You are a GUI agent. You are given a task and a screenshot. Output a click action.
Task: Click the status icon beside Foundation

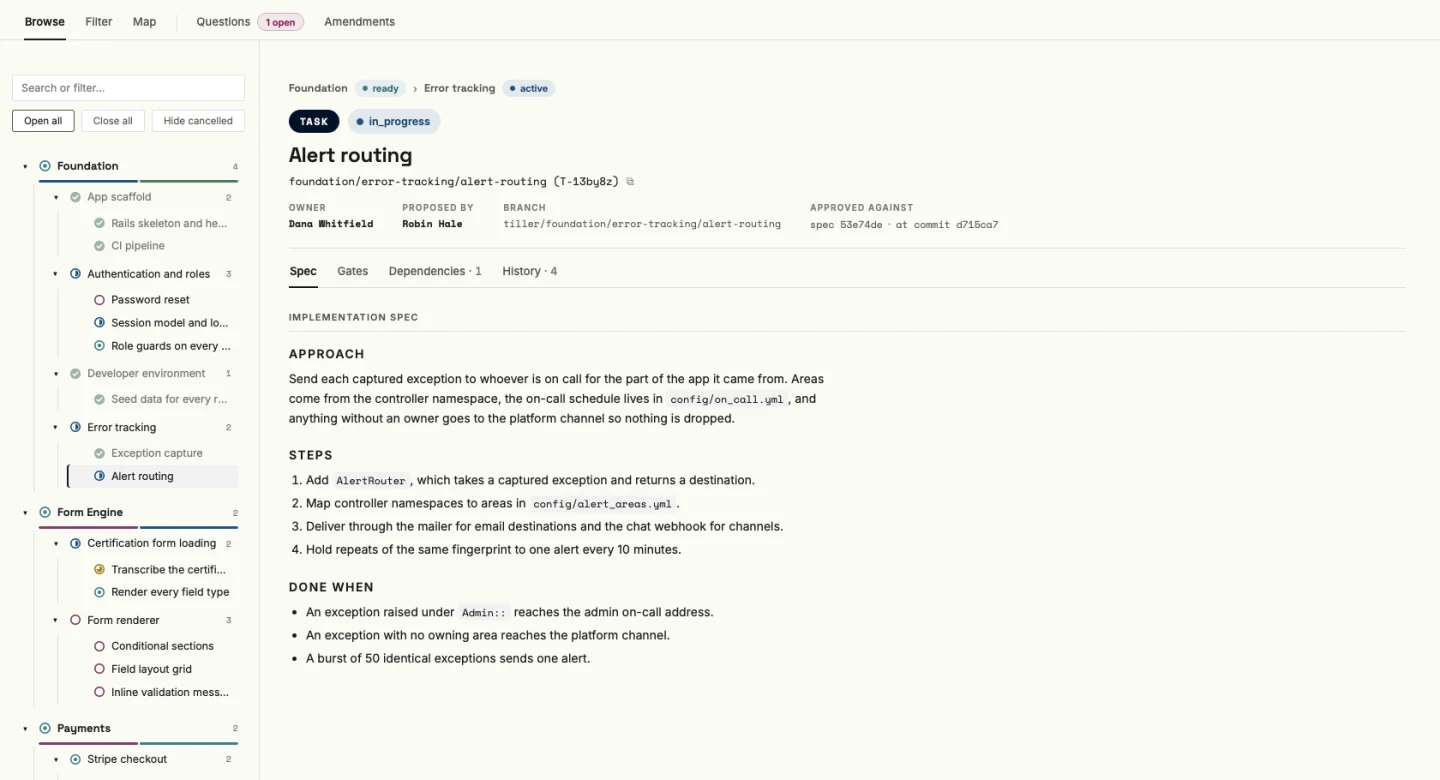(45, 166)
